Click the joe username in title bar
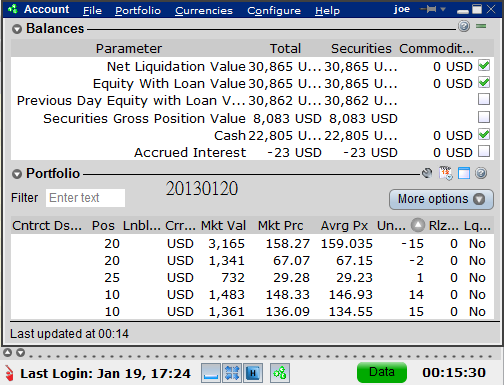The image size is (504, 385). [402, 9]
